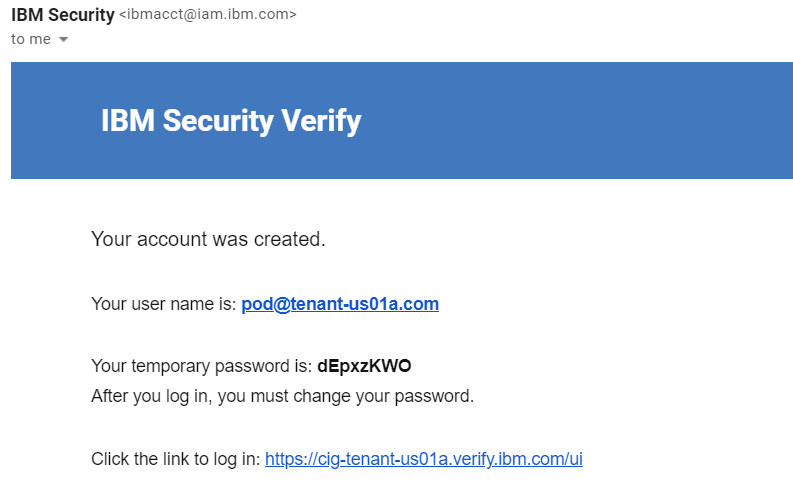Click the word "Security" in banner title
The image size is (793, 497).
pos(218,121)
